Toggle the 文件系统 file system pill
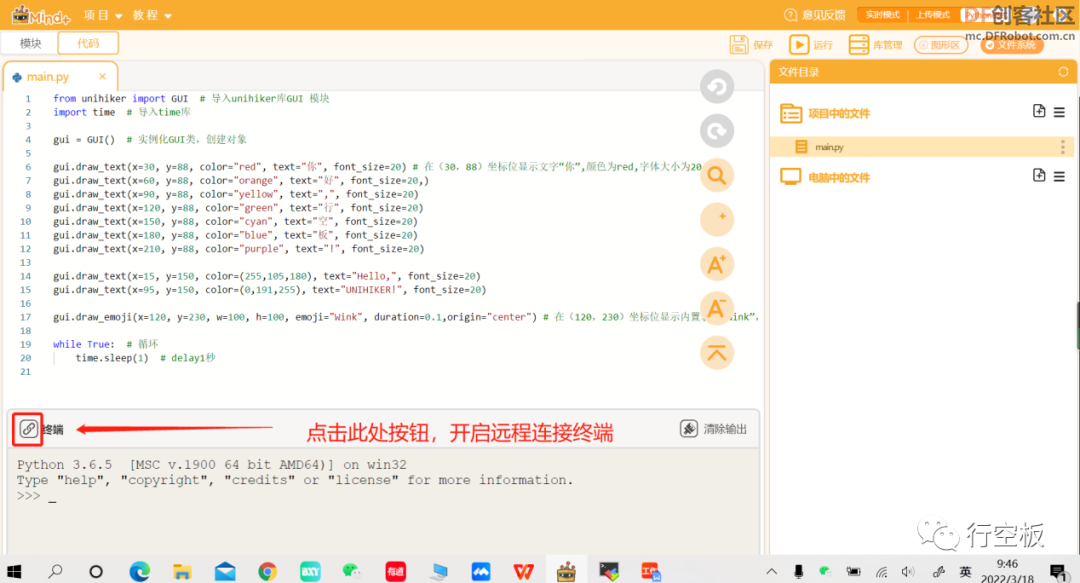The width and height of the screenshot is (1080, 583). 1012,45
